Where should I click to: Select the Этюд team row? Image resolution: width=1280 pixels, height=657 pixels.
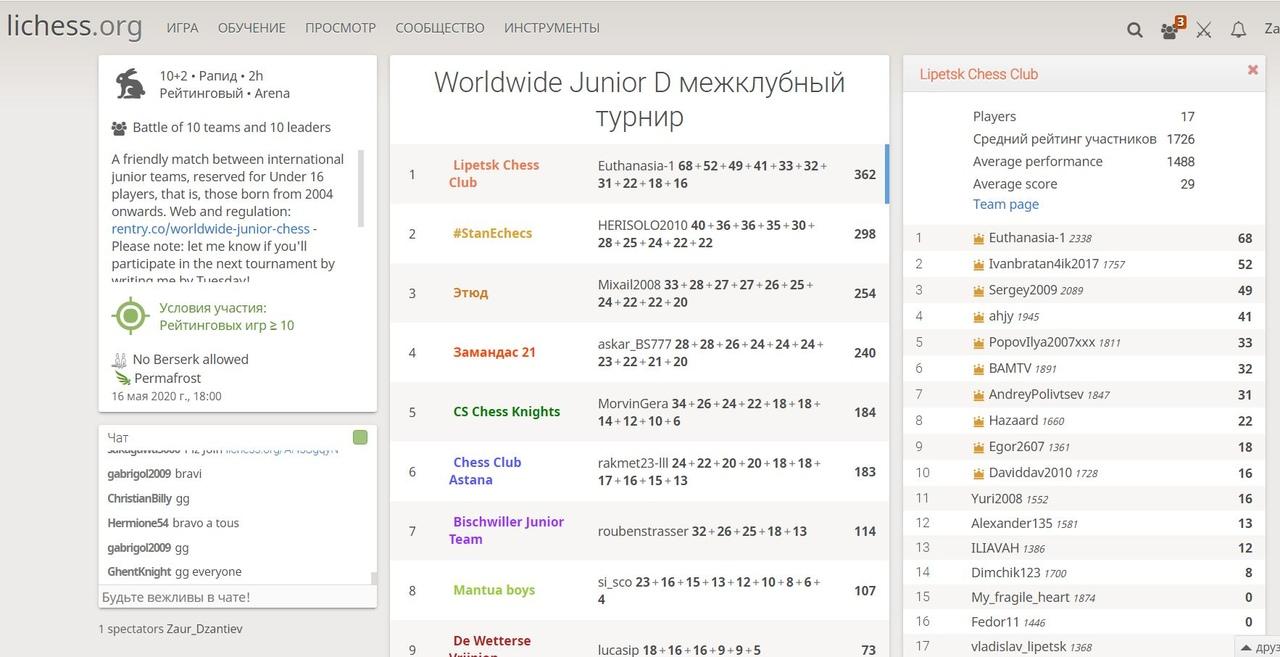coord(639,293)
